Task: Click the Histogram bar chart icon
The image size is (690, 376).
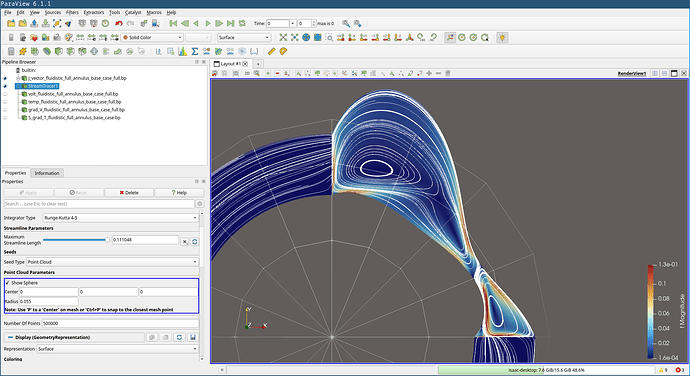Action: click(183, 52)
